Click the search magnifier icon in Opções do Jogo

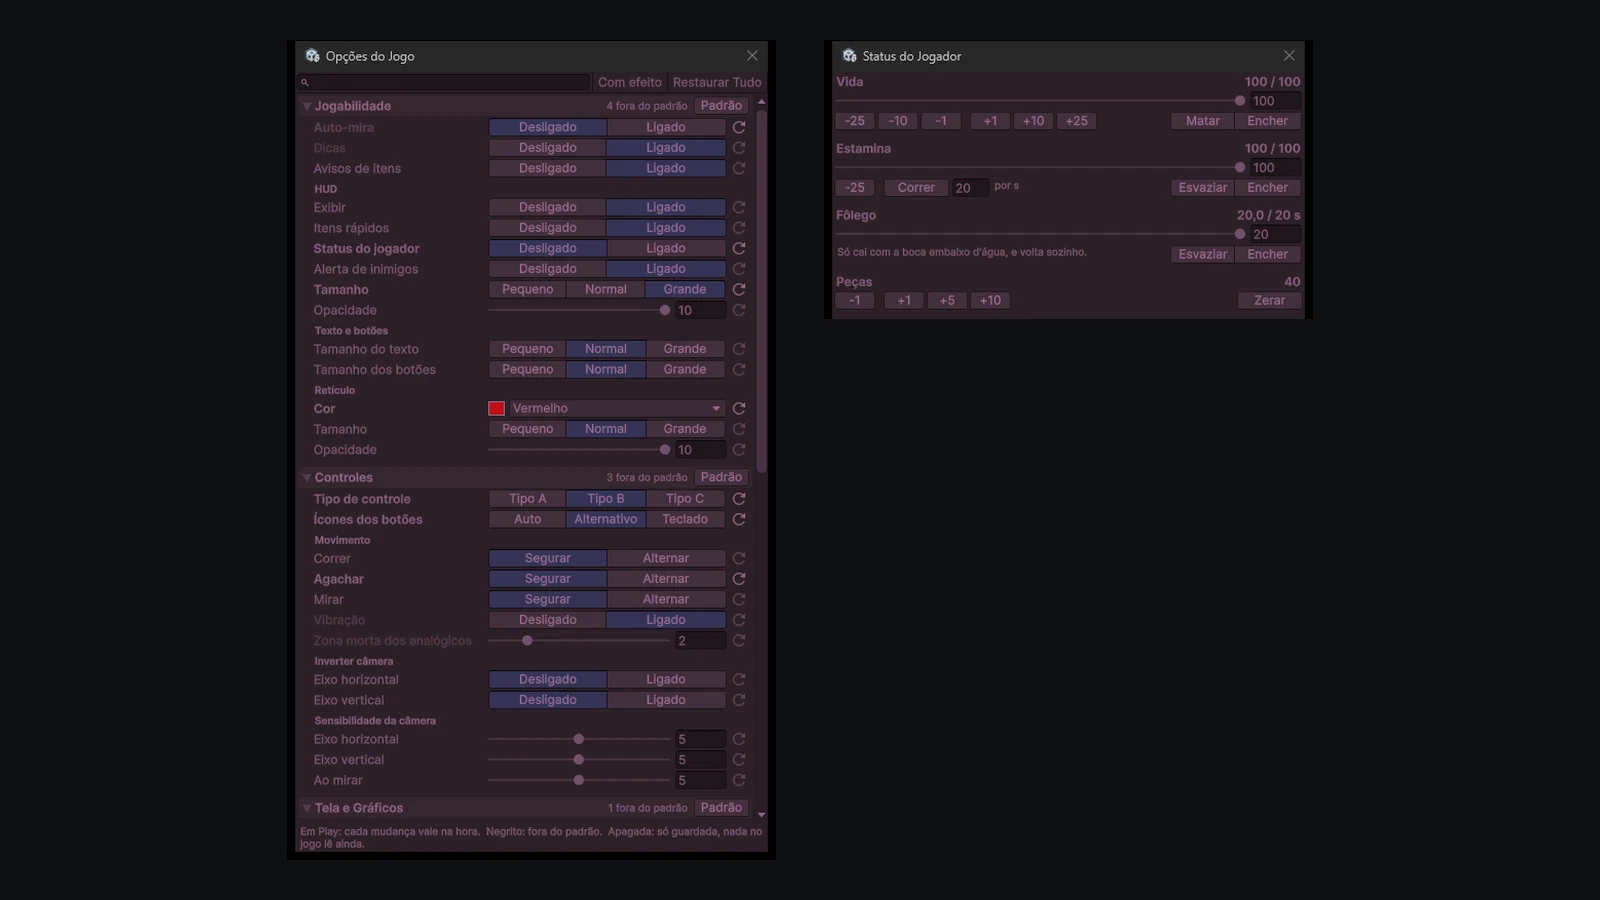click(x=305, y=82)
